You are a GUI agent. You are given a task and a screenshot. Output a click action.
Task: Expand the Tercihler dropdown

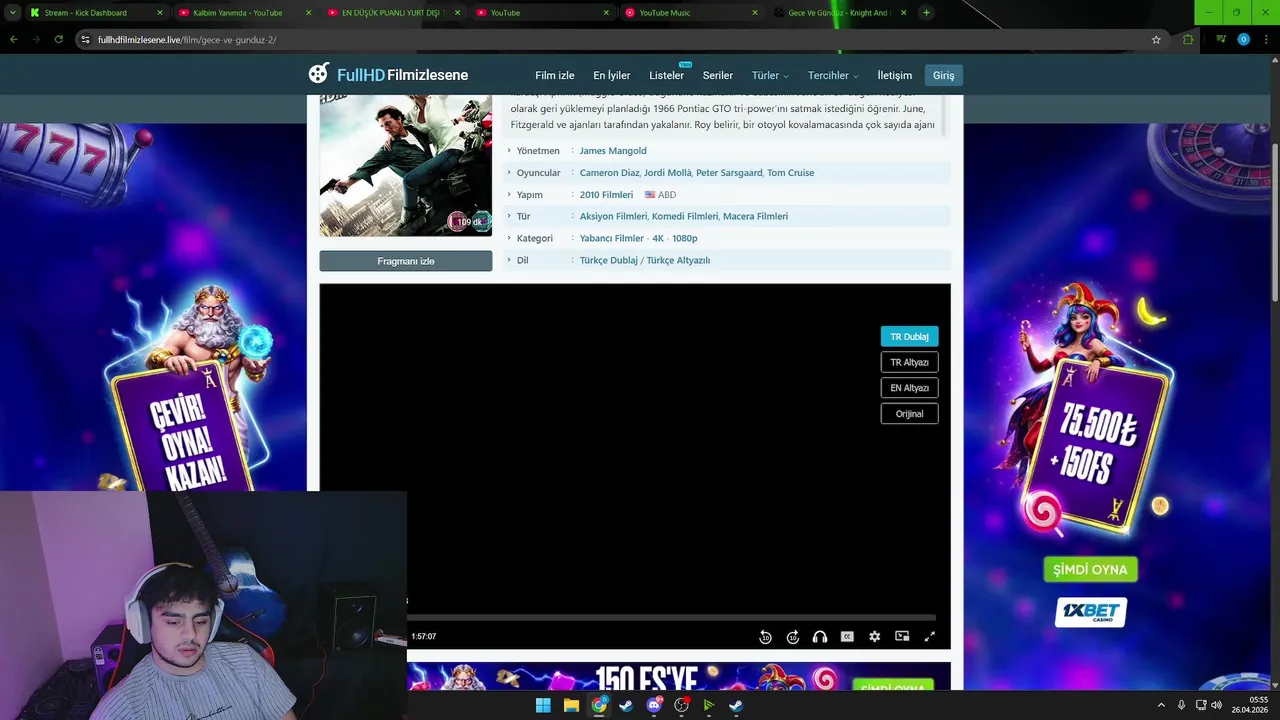(833, 75)
